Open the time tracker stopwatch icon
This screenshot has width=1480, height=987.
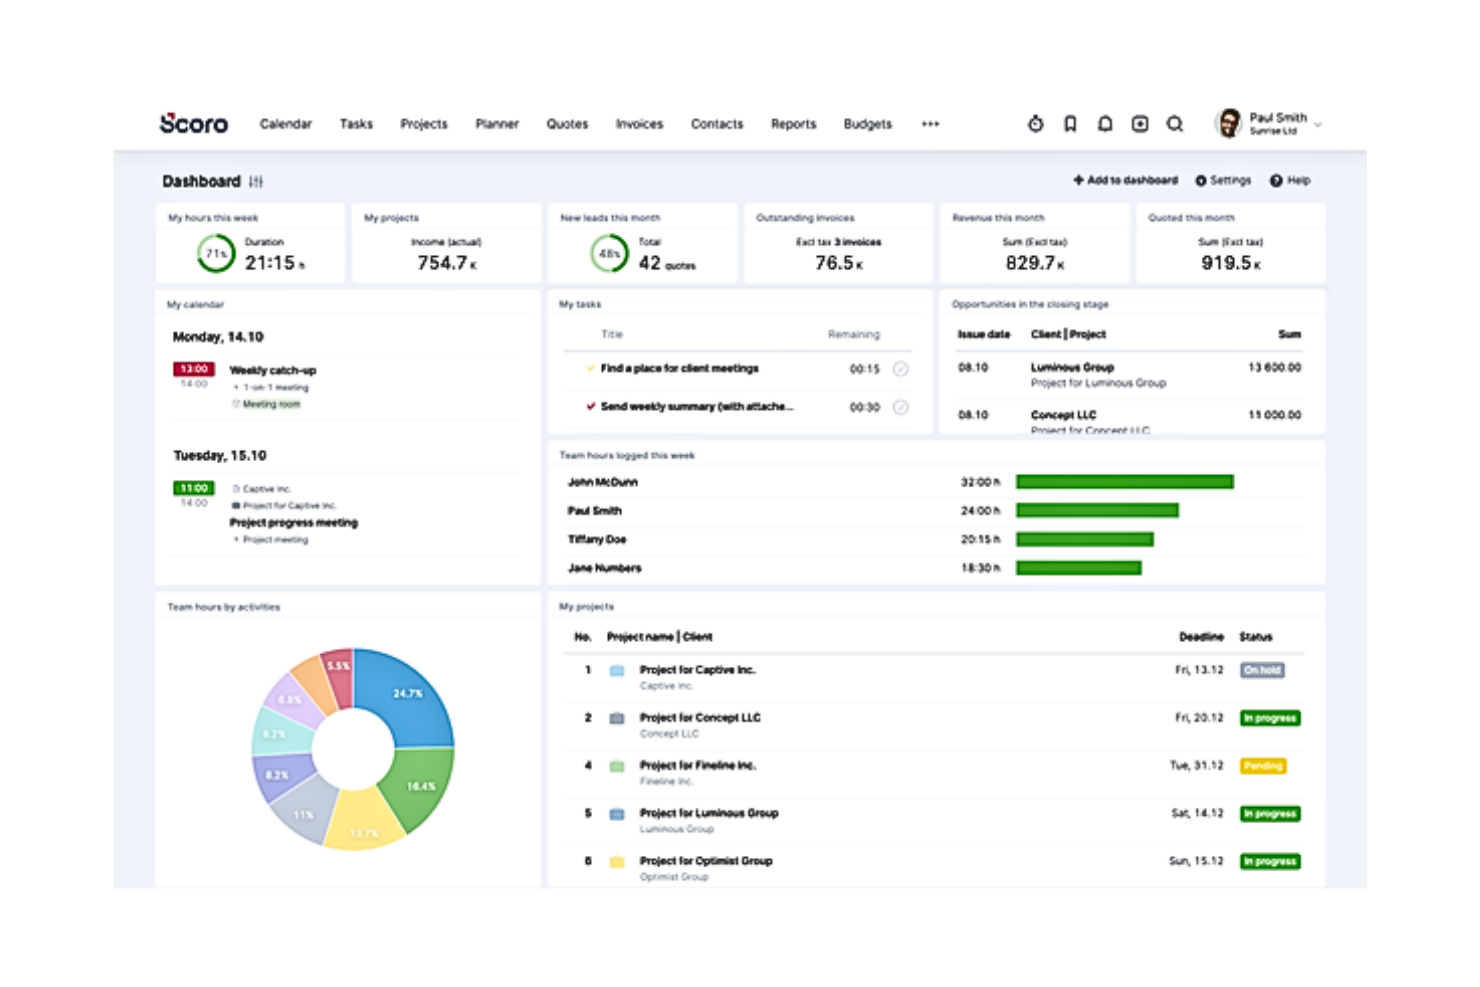coord(1036,123)
